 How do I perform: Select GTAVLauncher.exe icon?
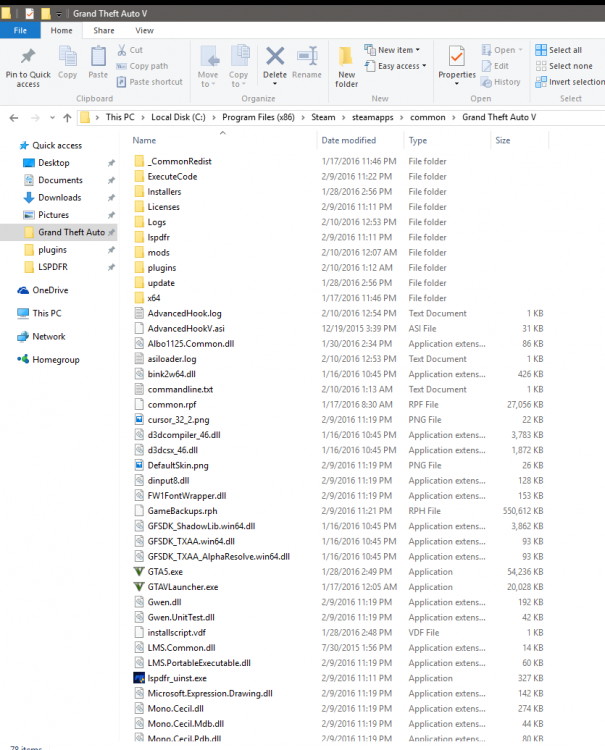139,587
